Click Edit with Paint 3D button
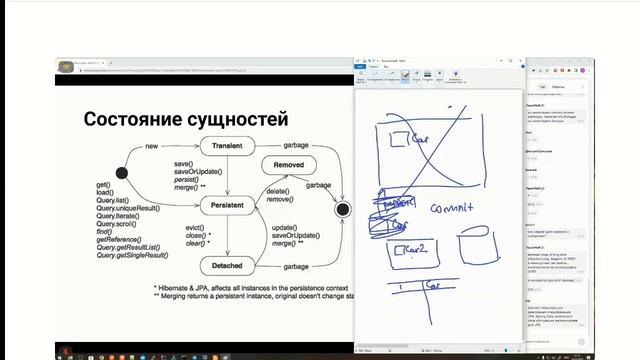Viewport: 640px width, 360px height. [456, 76]
